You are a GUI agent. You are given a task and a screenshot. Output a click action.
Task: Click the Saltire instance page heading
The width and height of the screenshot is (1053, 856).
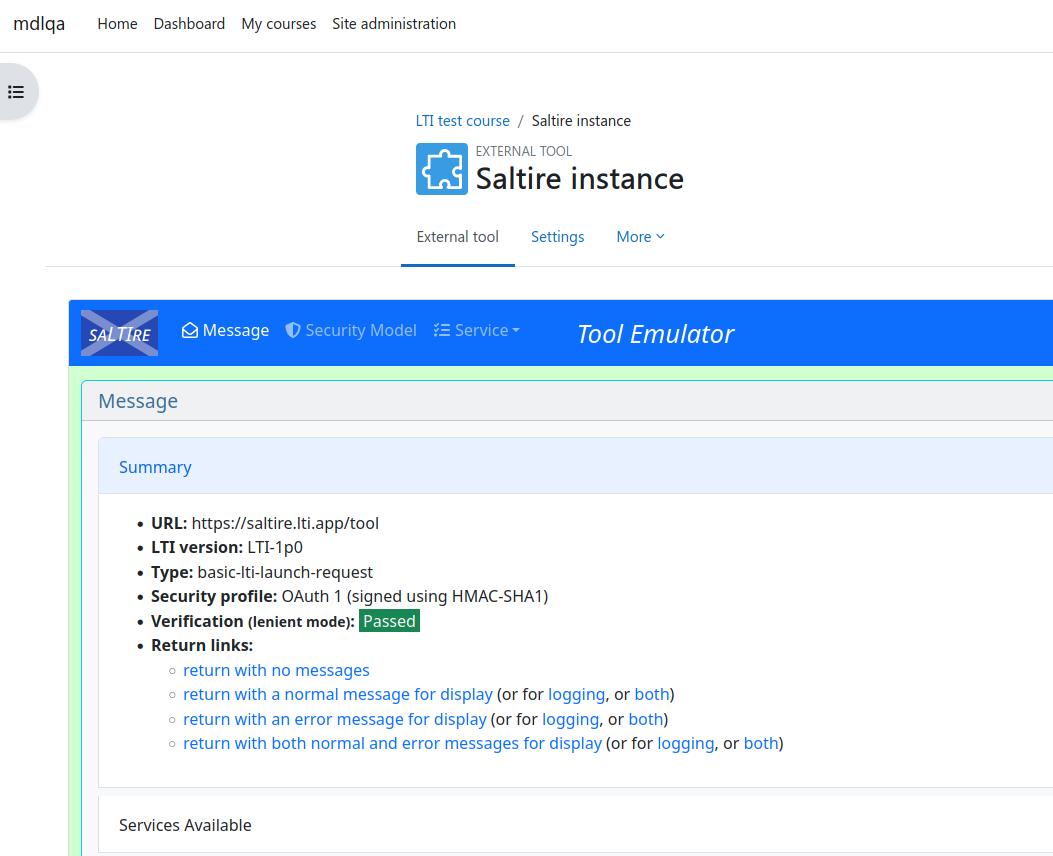580,179
